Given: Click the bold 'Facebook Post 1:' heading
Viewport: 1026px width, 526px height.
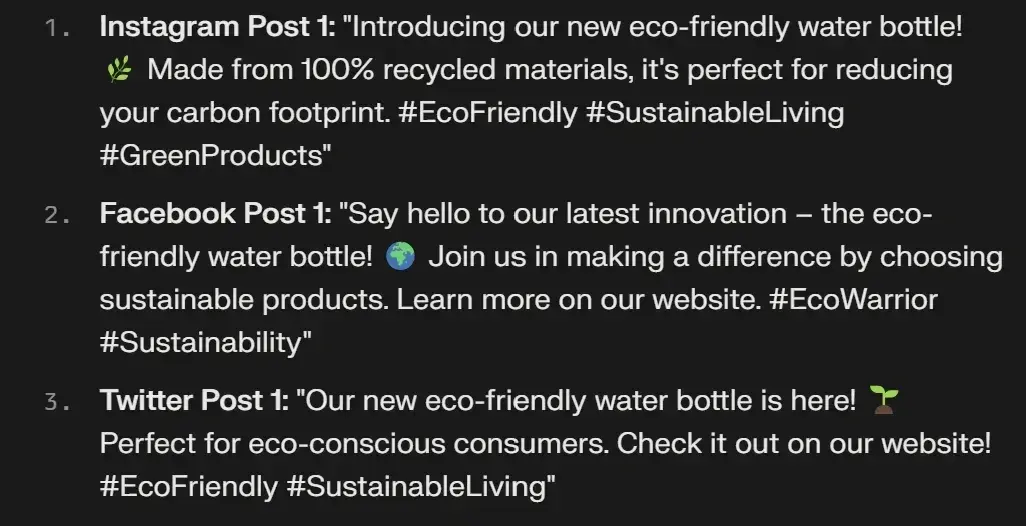Looking at the screenshot, I should pos(216,214).
